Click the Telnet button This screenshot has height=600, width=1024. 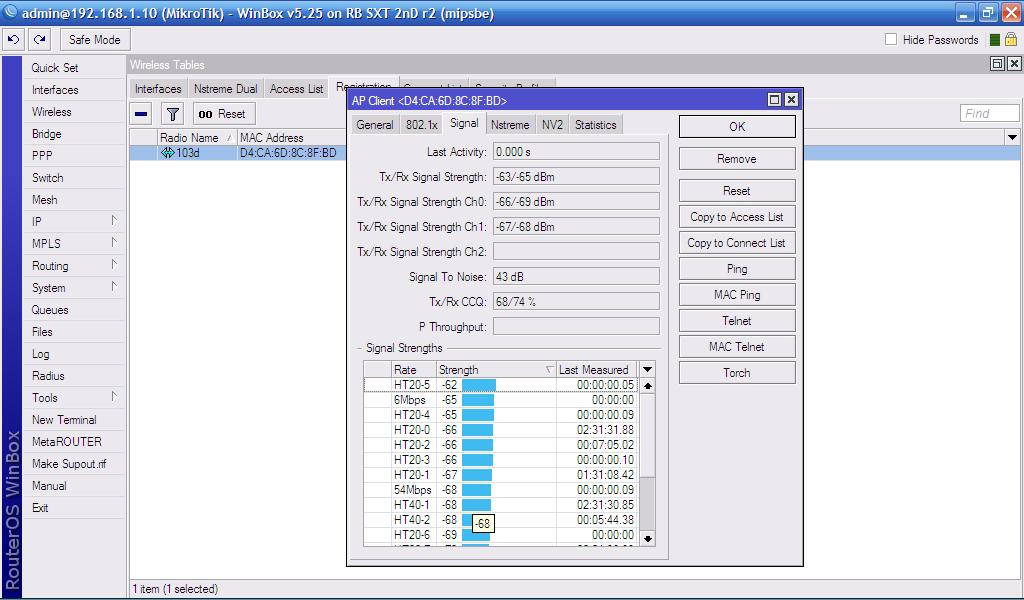point(737,321)
